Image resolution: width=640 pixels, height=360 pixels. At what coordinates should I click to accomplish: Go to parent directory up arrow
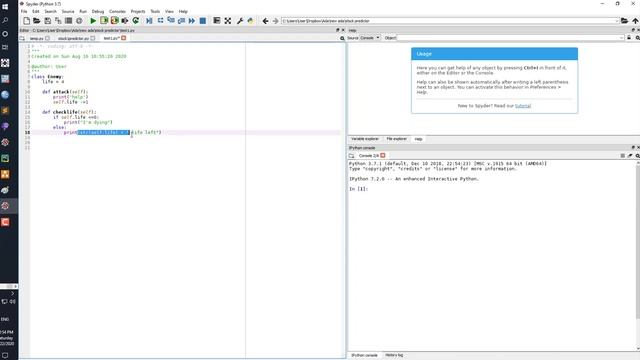[x=635, y=21]
